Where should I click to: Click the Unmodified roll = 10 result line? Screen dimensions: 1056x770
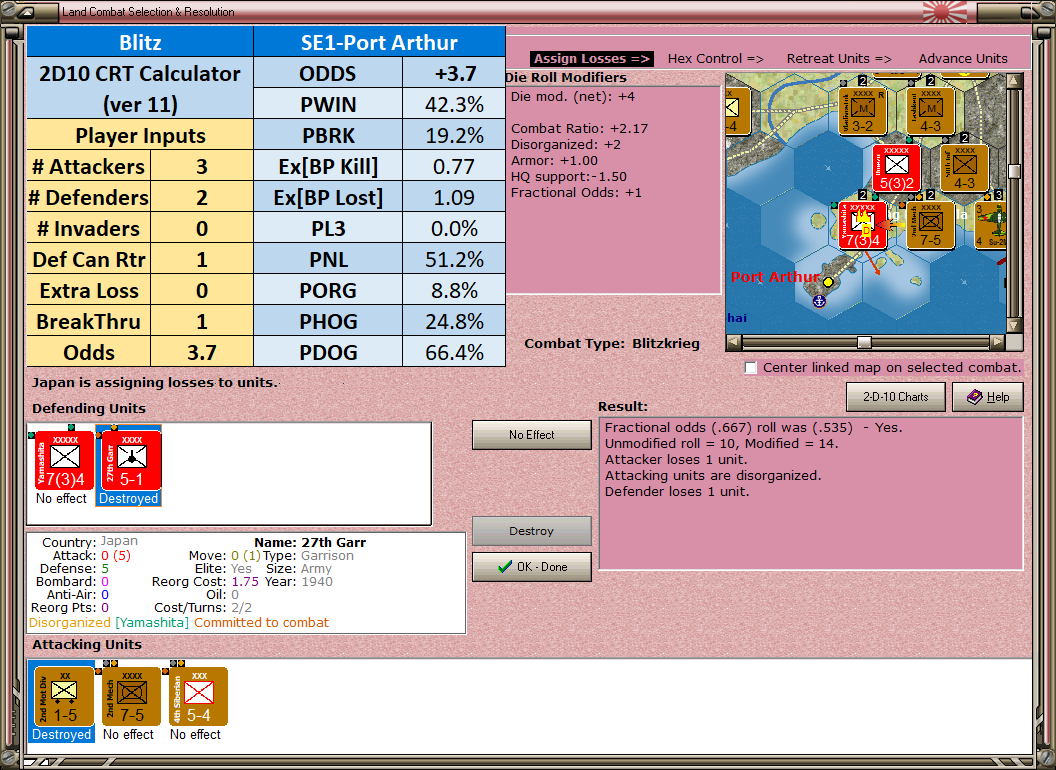click(721, 443)
